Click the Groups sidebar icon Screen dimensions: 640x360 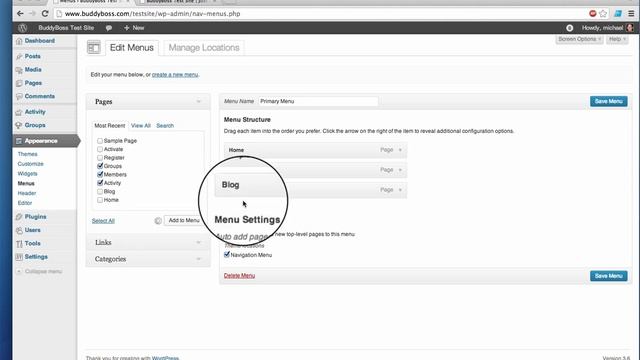[19, 125]
